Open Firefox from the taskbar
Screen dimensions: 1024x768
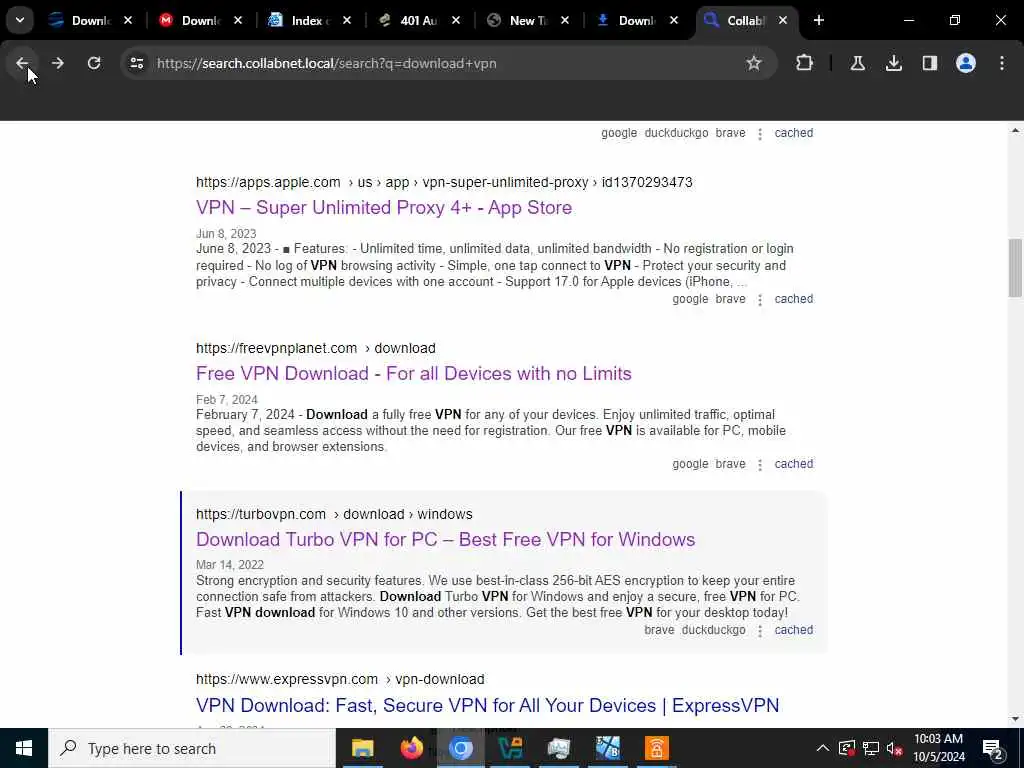tap(411, 748)
